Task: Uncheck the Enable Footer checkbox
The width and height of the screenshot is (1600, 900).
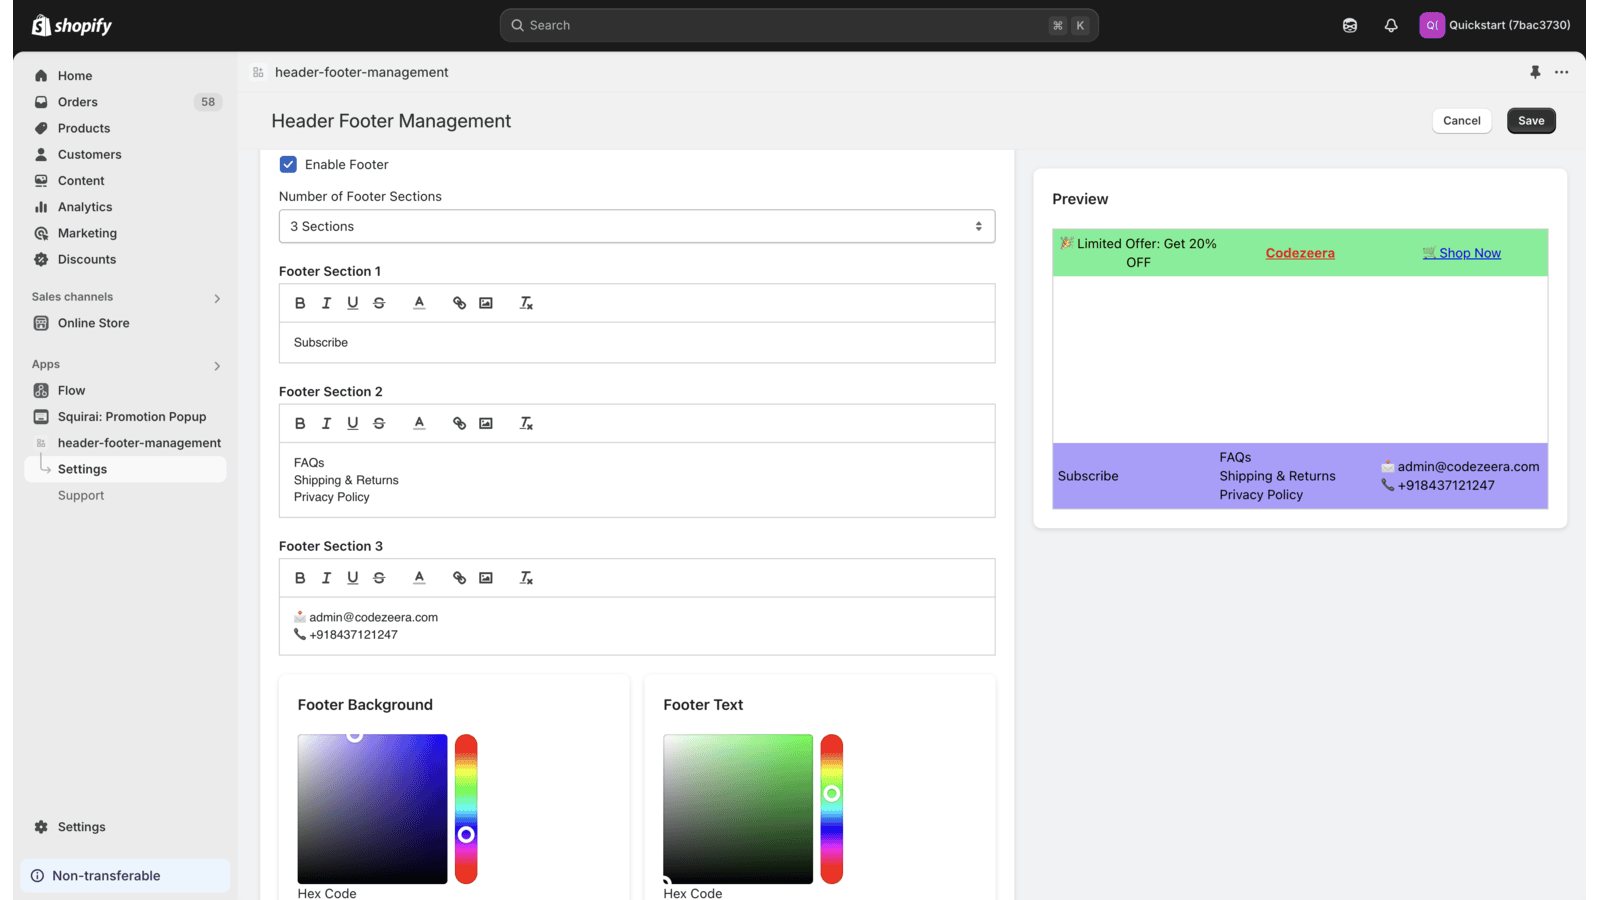Action: point(288,164)
